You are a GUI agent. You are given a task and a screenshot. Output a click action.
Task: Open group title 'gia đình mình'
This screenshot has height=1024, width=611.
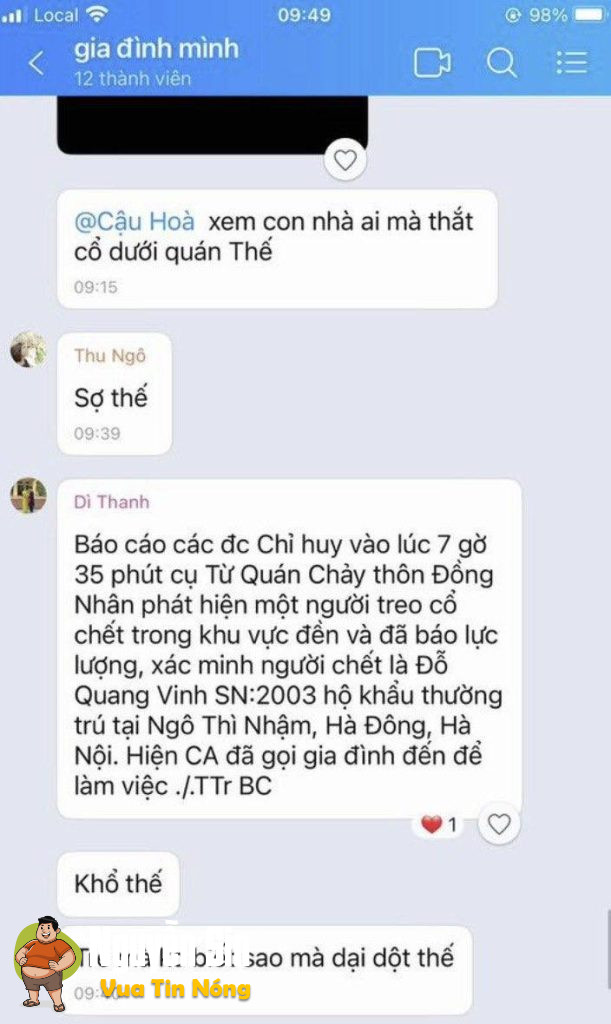coord(156,49)
